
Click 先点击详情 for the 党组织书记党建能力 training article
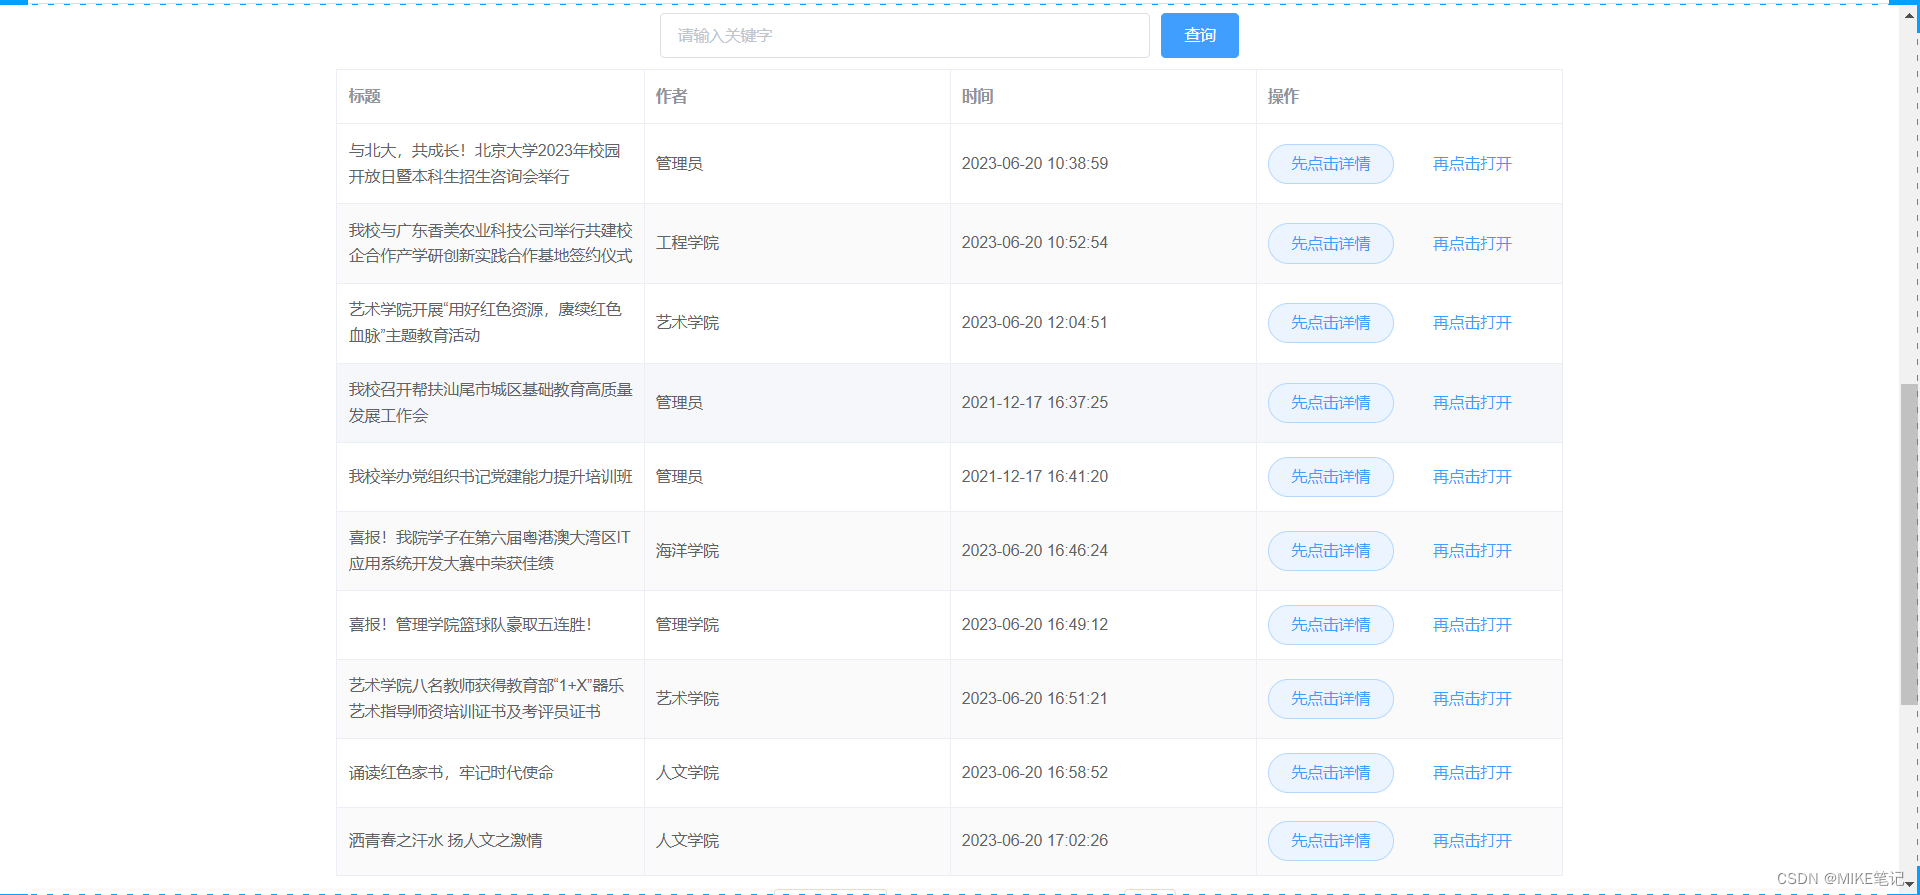tap(1330, 476)
